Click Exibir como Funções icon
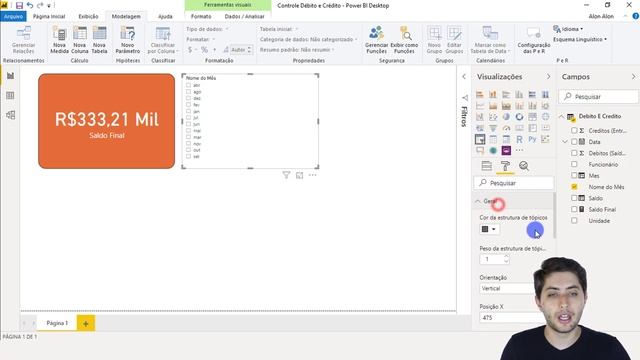The width and height of the screenshot is (640, 360). click(x=404, y=40)
